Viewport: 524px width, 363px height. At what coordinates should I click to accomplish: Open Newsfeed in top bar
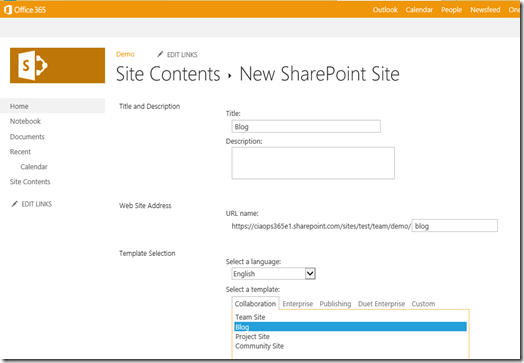point(485,10)
